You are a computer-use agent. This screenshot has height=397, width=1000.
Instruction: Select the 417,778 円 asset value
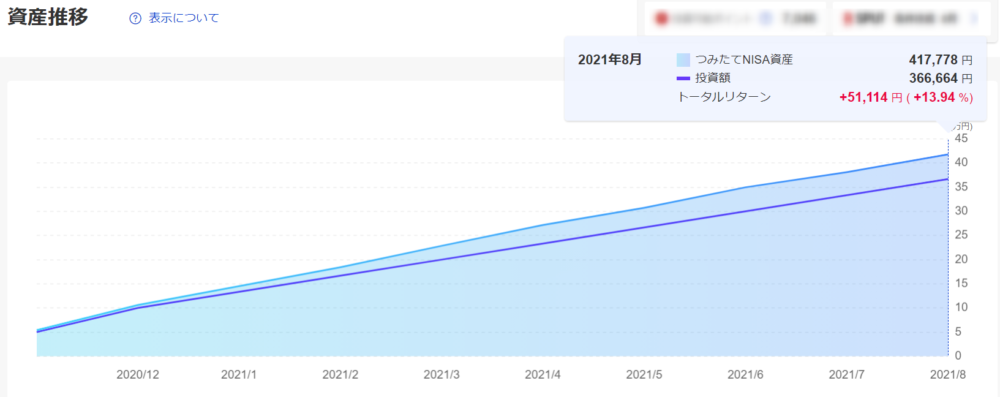click(941, 61)
